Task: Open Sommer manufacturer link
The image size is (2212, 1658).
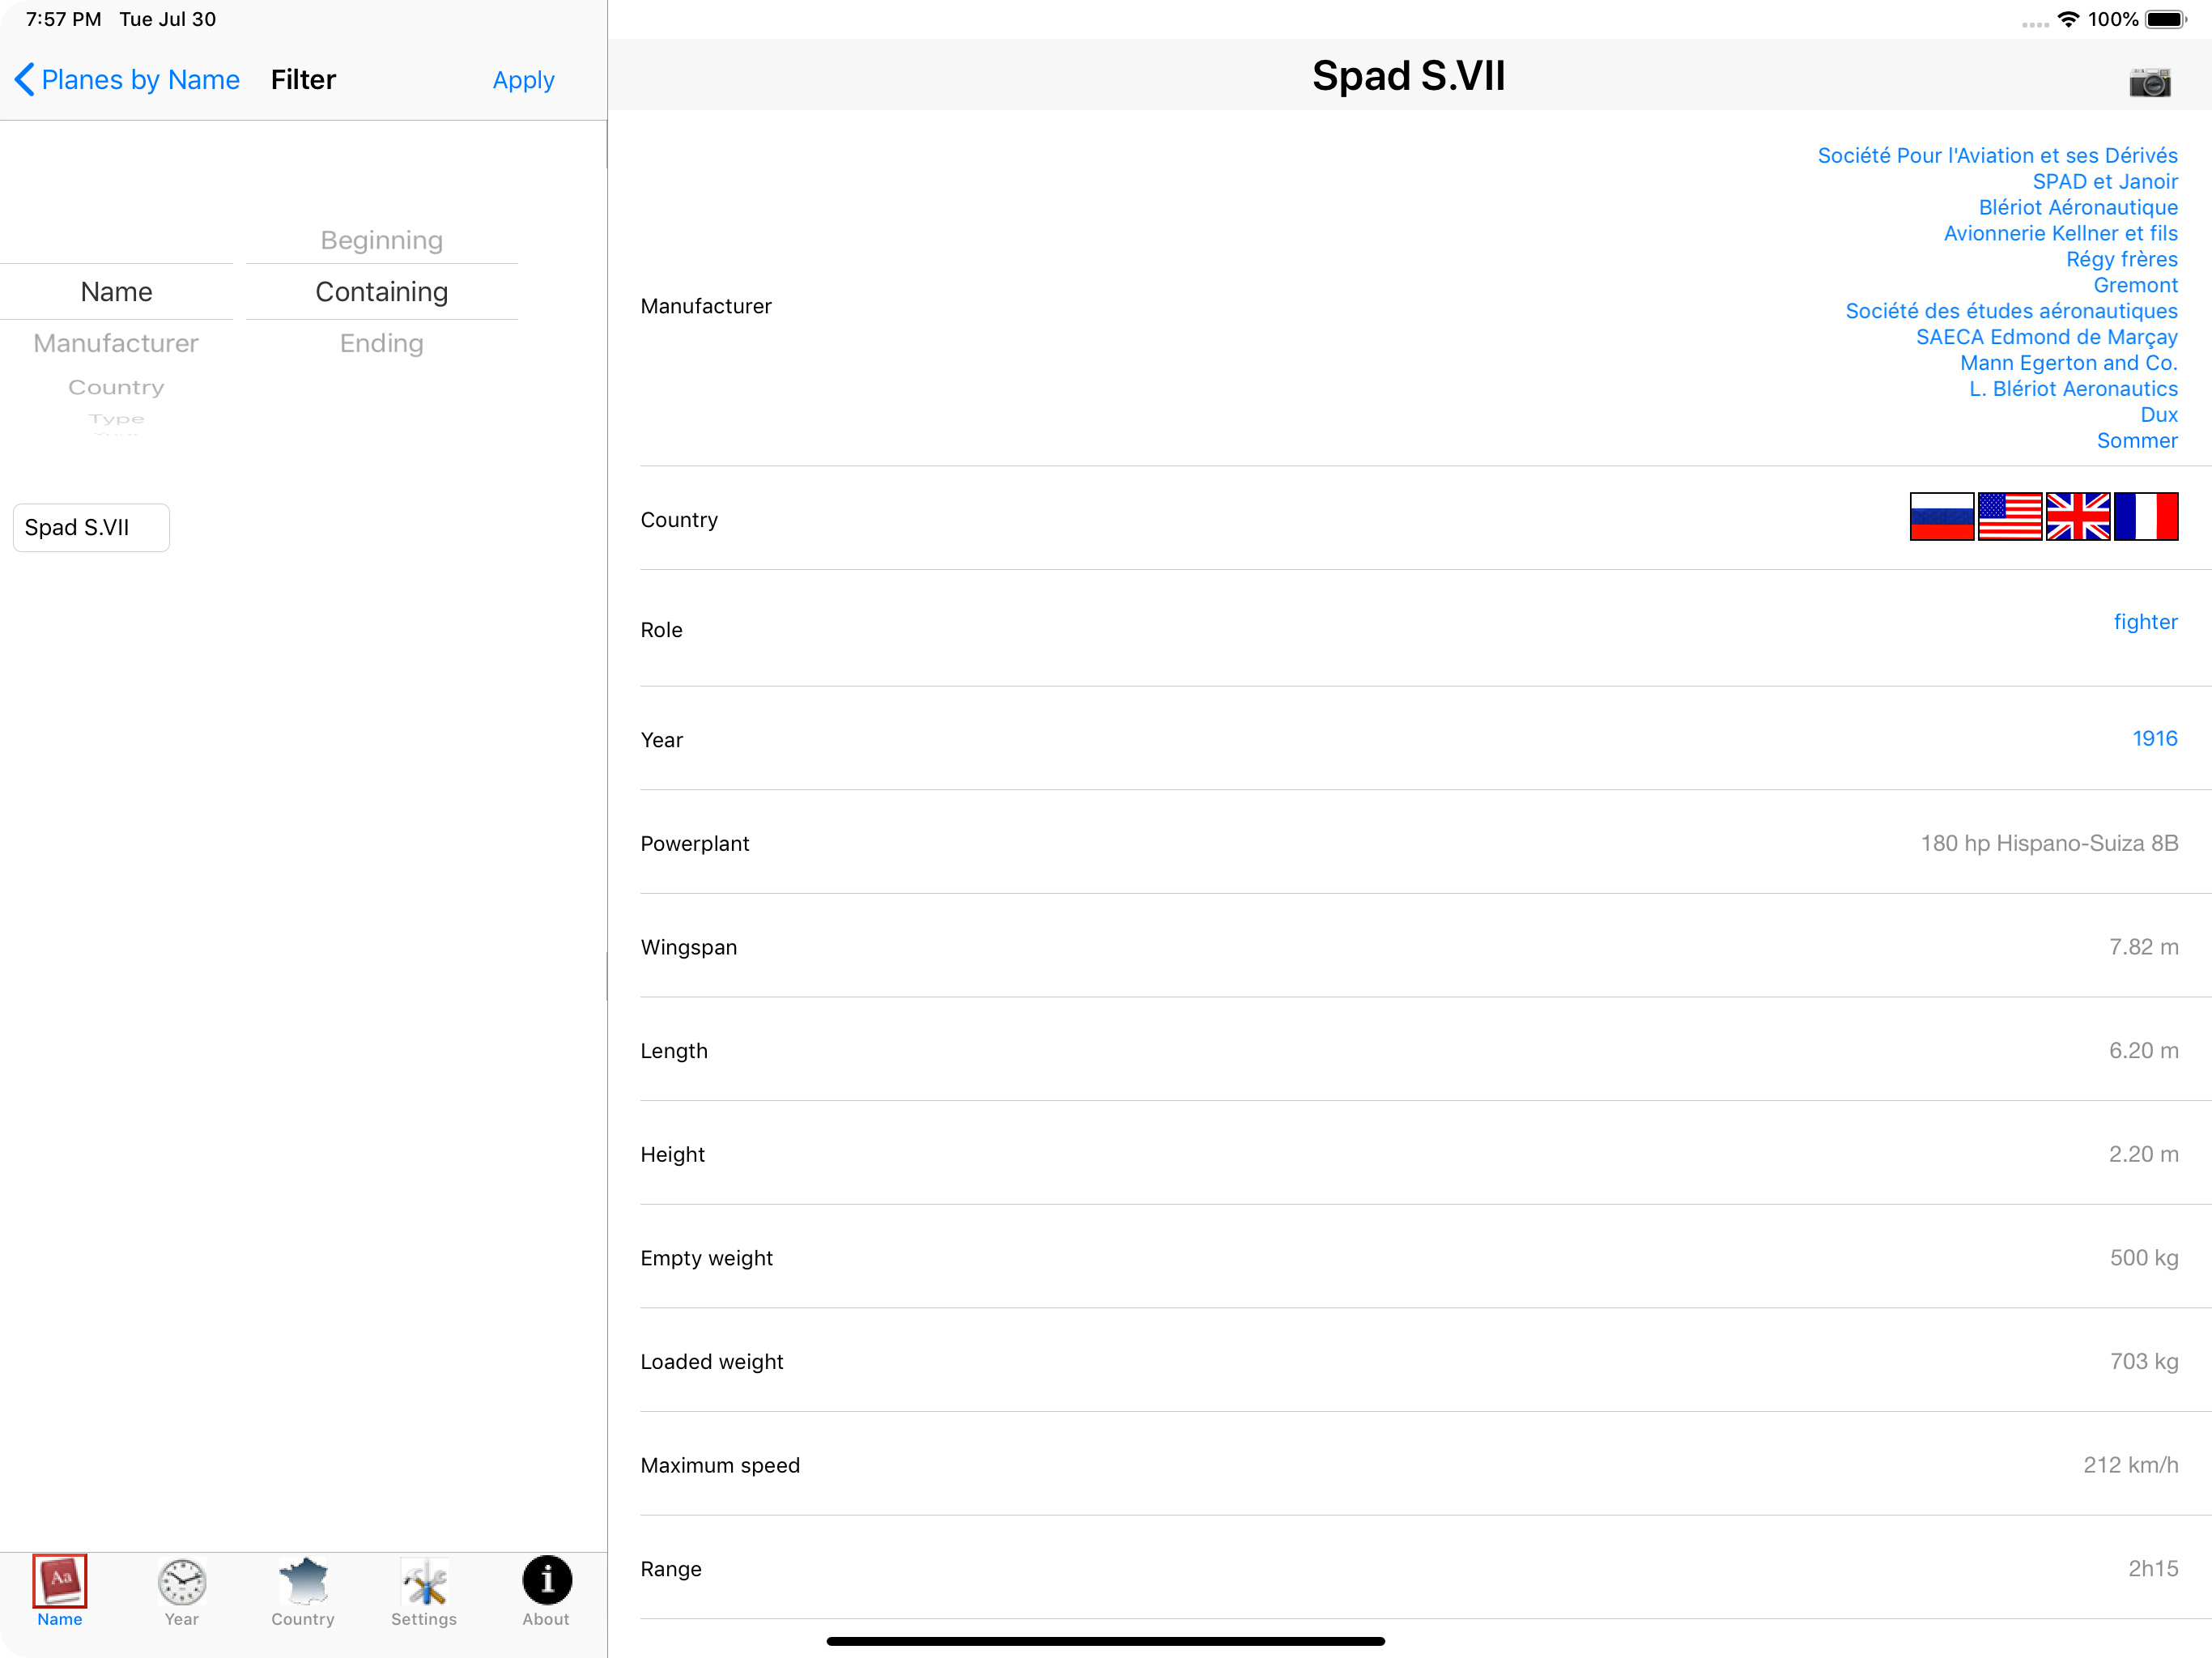Action: [x=2137, y=441]
